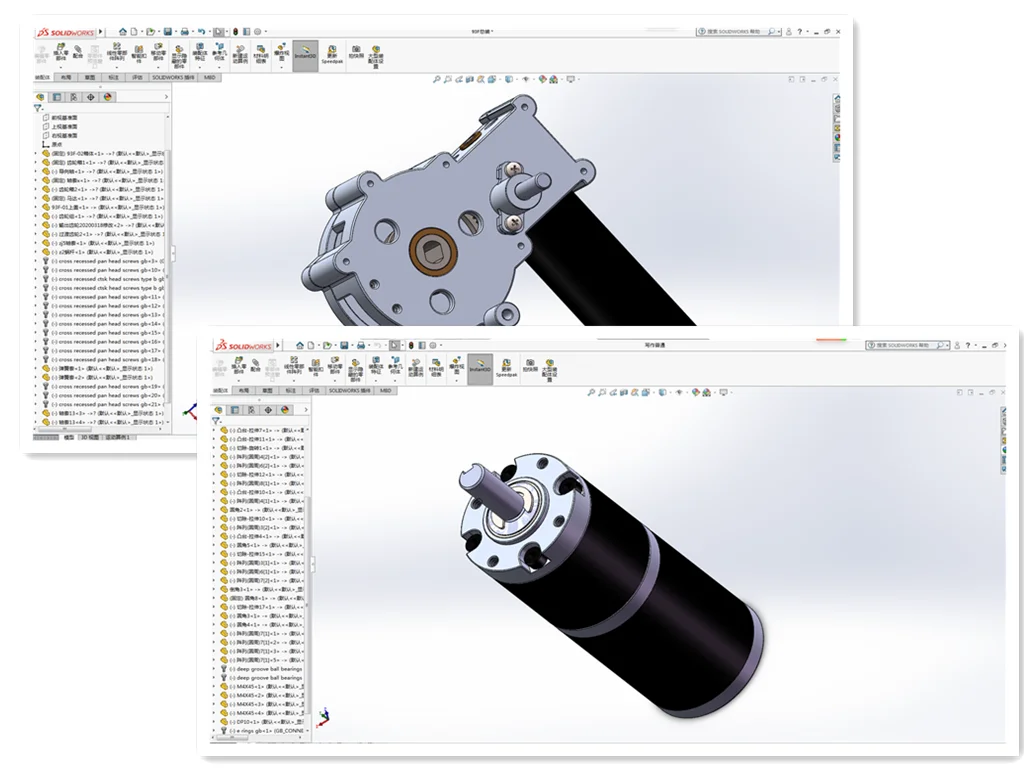Viewport: 1024px width, 768px height.
Task: Click Open folder icon in front window
Action: pyautogui.click(x=327, y=345)
